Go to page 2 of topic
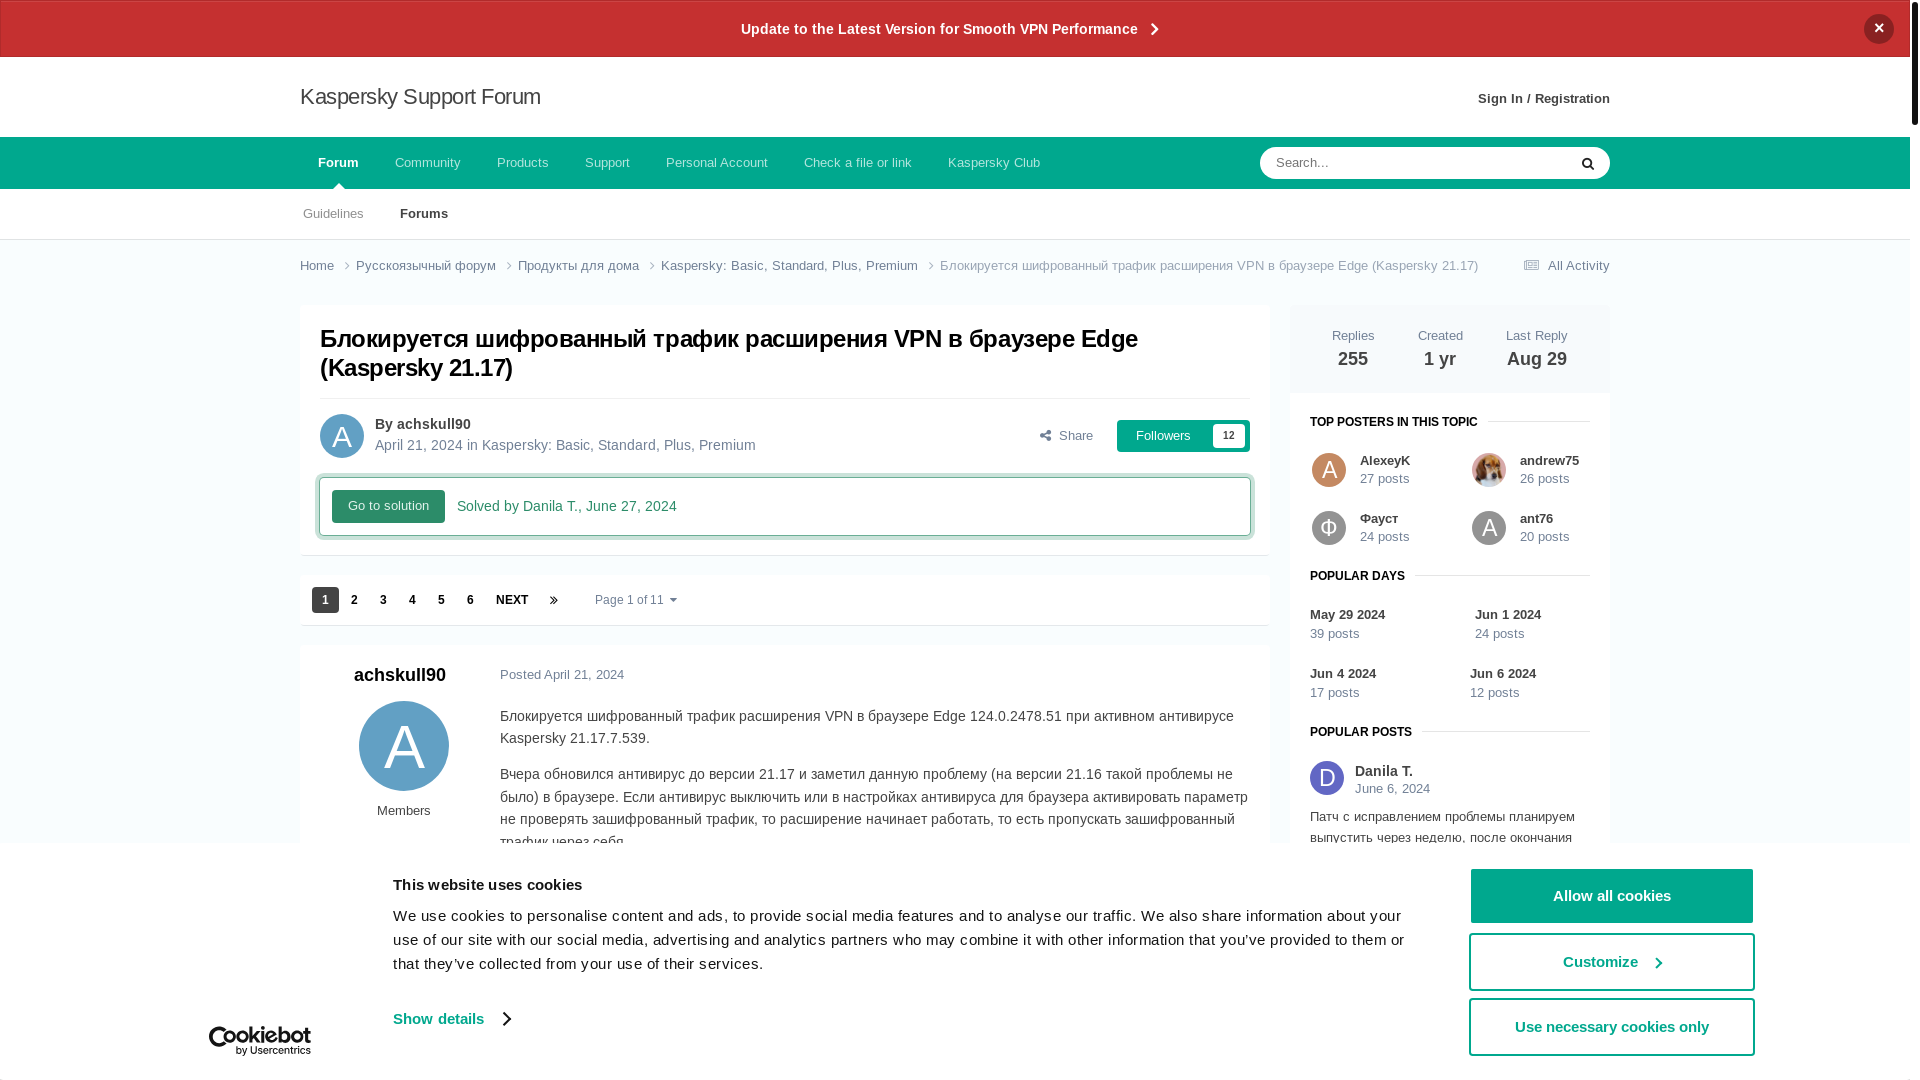Viewport: 1920px width, 1080px height. pos(354,600)
